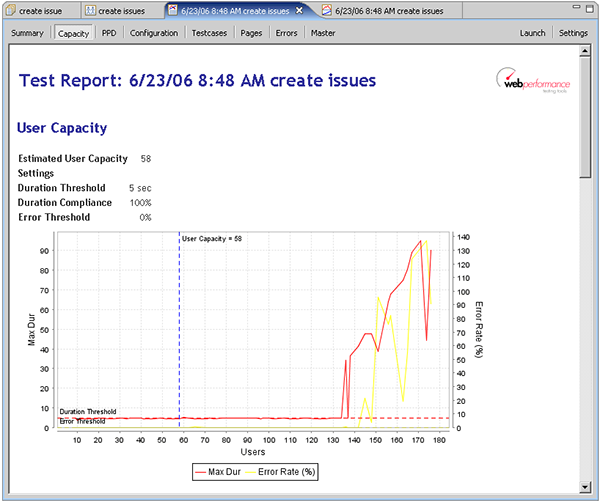This screenshot has width=600, height=502.
Task: Open the Configuration report tab
Action: pyautogui.click(x=154, y=33)
